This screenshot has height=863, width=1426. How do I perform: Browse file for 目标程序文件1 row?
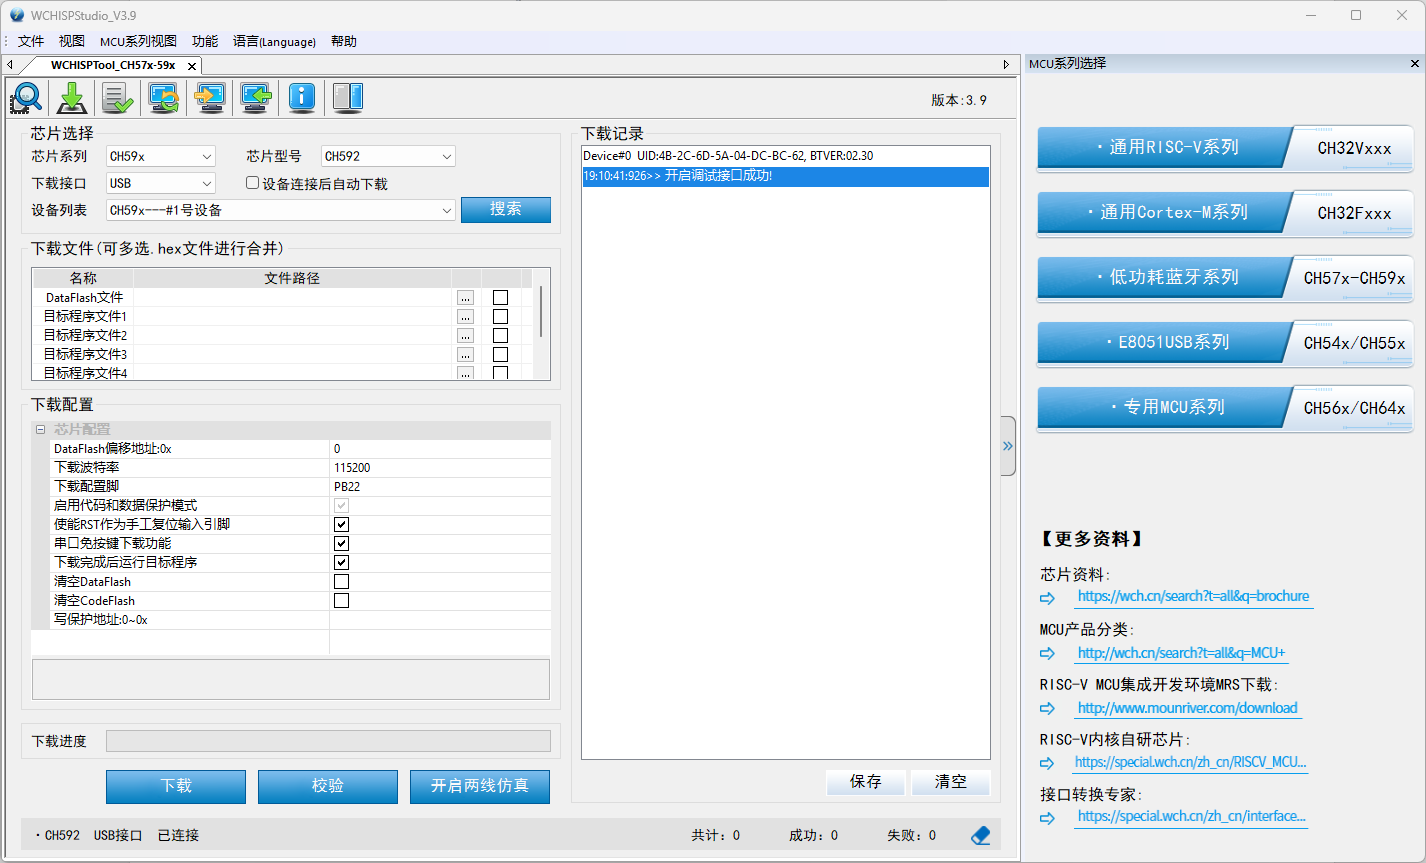tap(465, 317)
